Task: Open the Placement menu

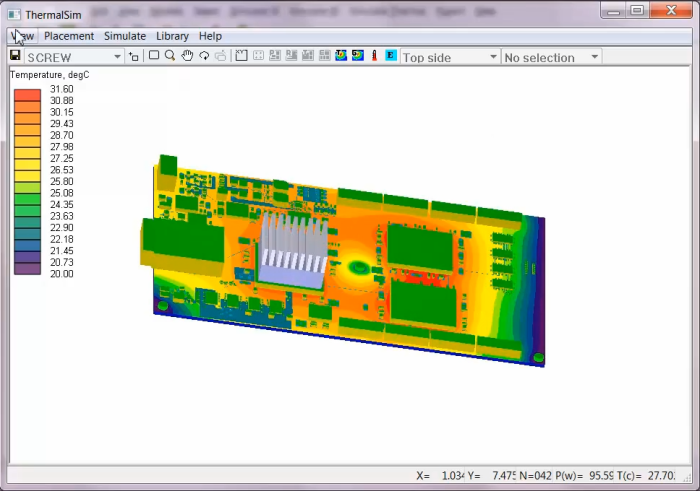Action: [x=69, y=36]
